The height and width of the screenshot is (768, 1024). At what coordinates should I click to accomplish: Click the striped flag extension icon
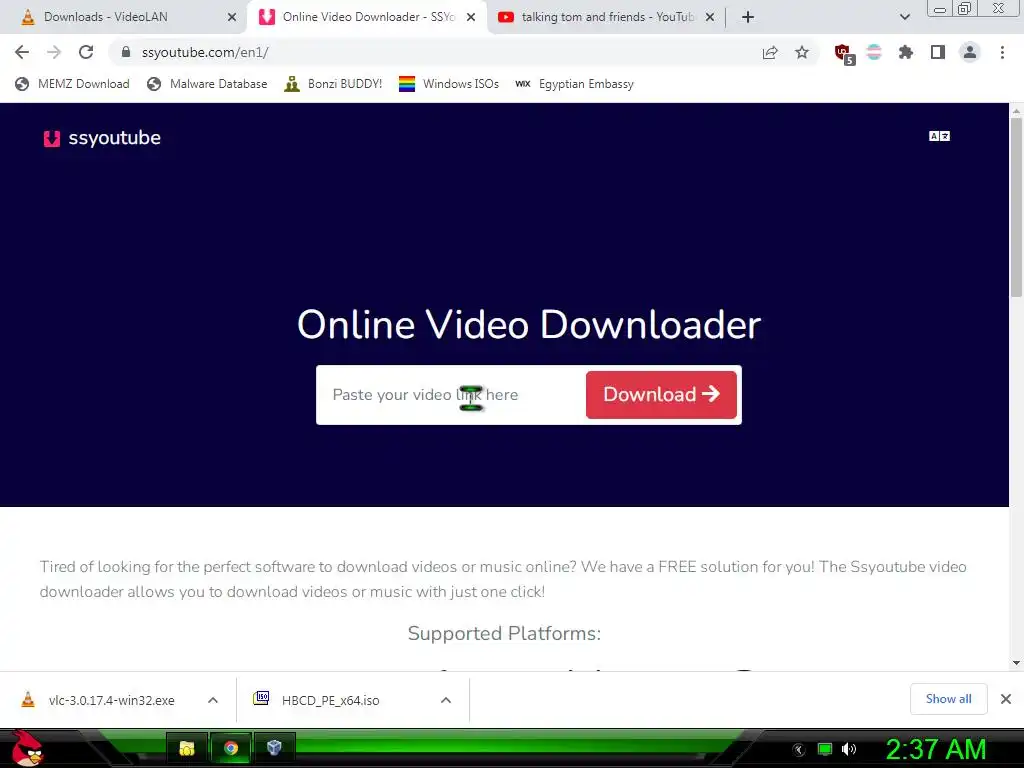pyautogui.click(x=874, y=52)
